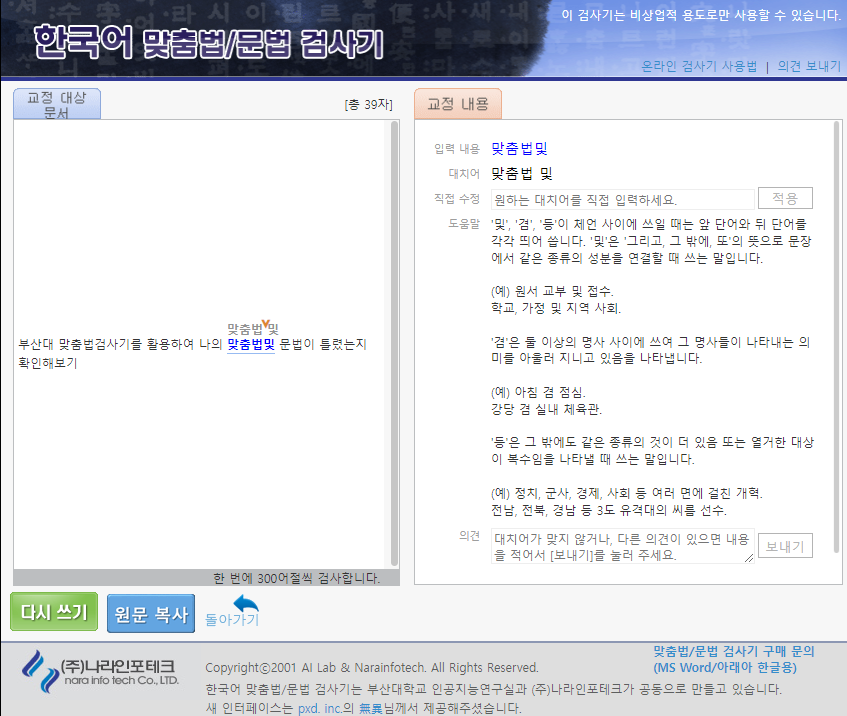847x716 pixels.
Task: Open the pxd. inc. link in footer
Action: pyautogui.click(x=320, y=708)
